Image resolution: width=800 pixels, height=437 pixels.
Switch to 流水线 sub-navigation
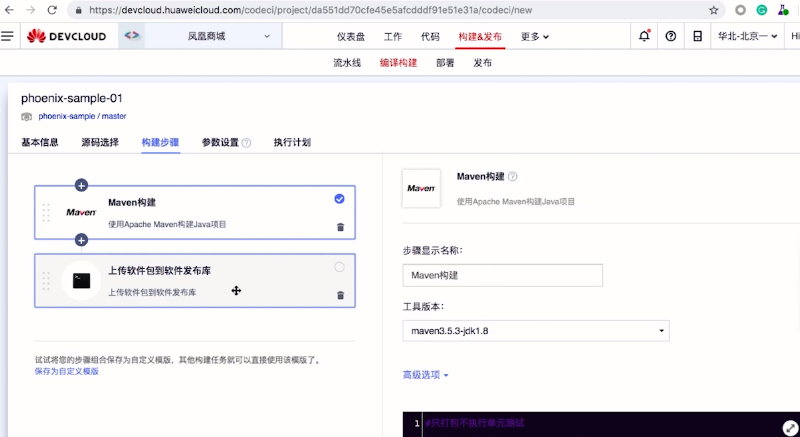(347, 63)
